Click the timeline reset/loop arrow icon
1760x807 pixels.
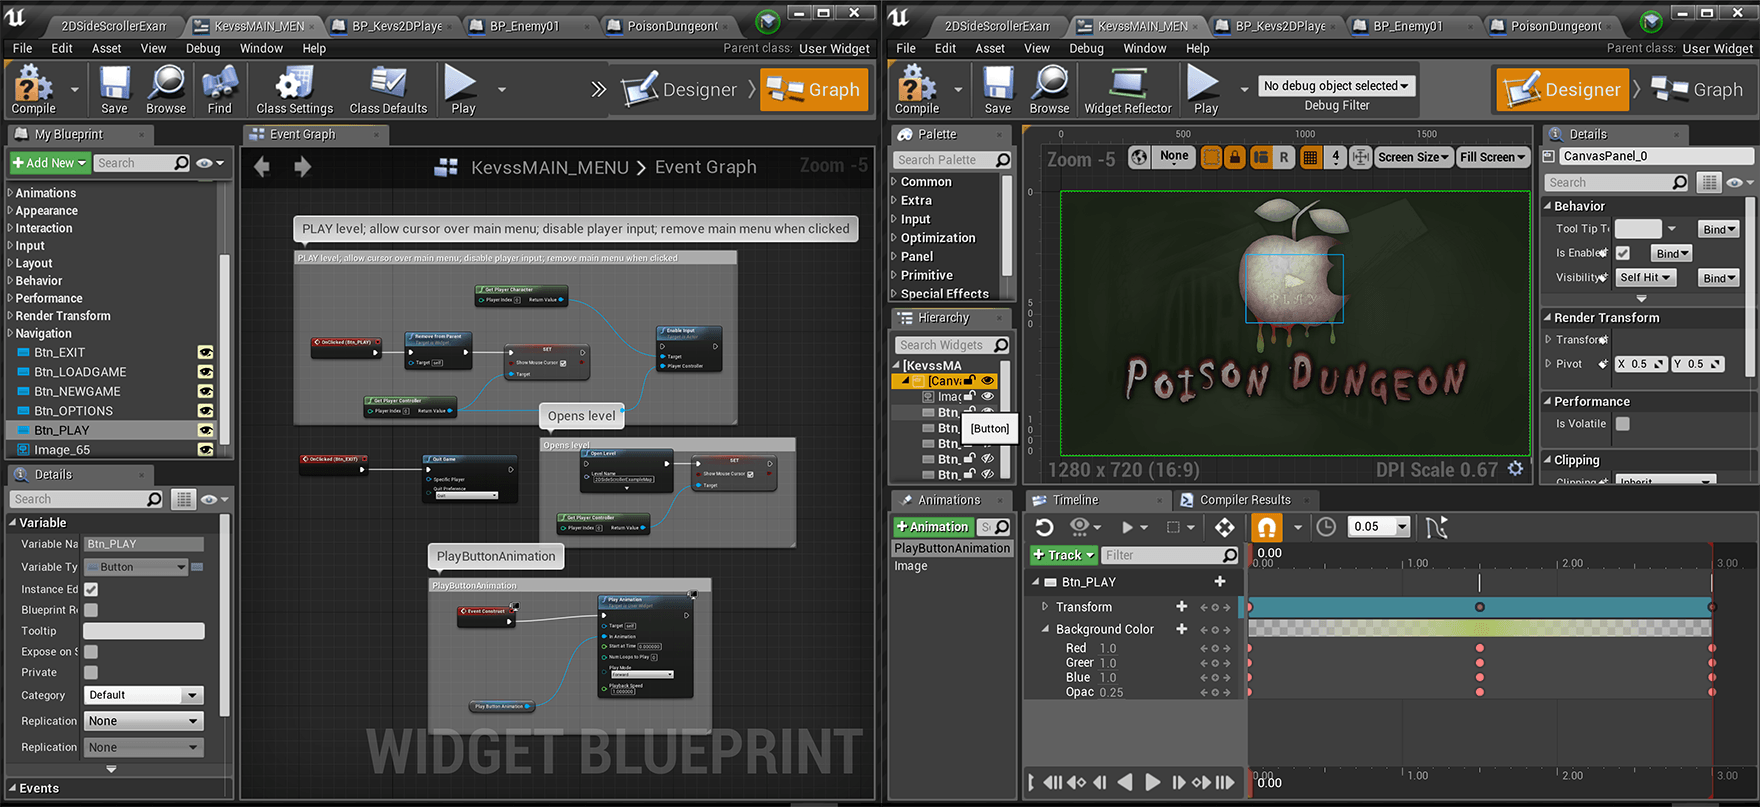click(x=1044, y=527)
